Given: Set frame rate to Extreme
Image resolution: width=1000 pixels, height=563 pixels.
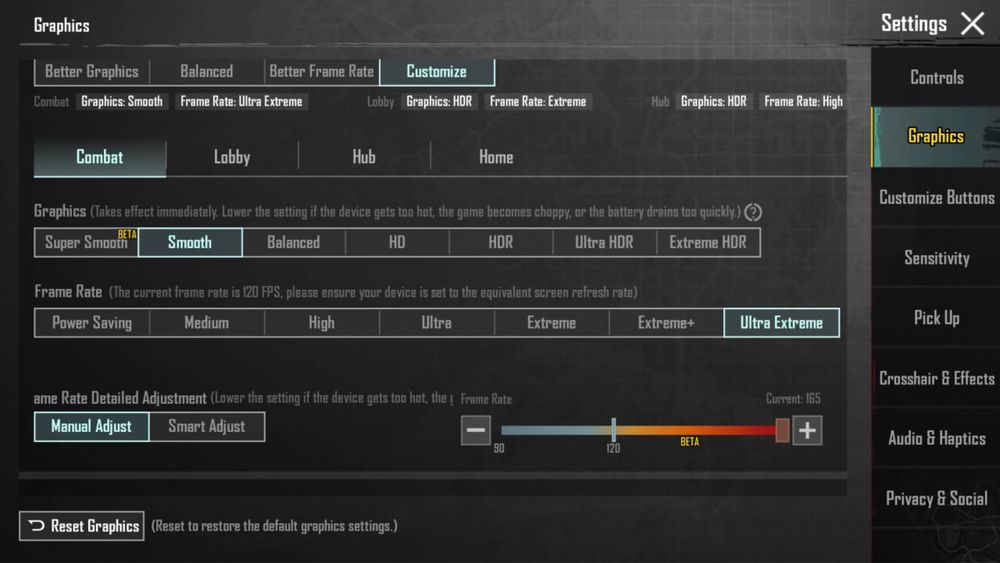Looking at the screenshot, I should tap(552, 323).
